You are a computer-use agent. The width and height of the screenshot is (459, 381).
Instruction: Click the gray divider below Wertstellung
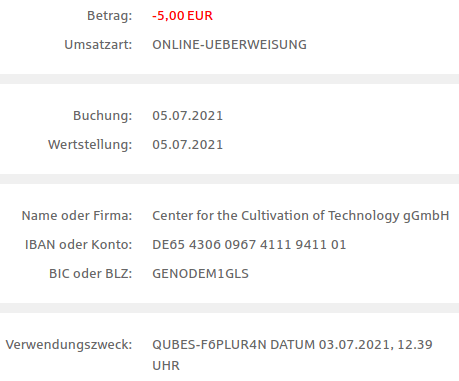pos(229,179)
